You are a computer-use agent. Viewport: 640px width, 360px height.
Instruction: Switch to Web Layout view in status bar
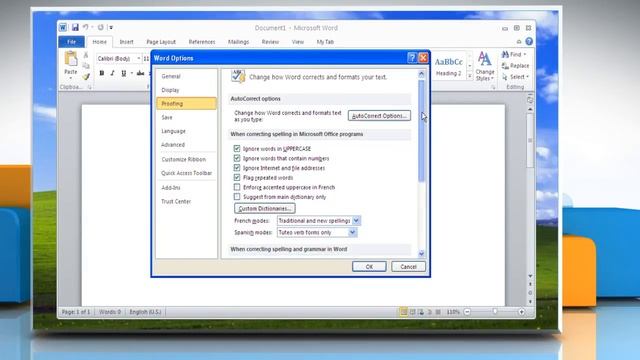pos(421,312)
